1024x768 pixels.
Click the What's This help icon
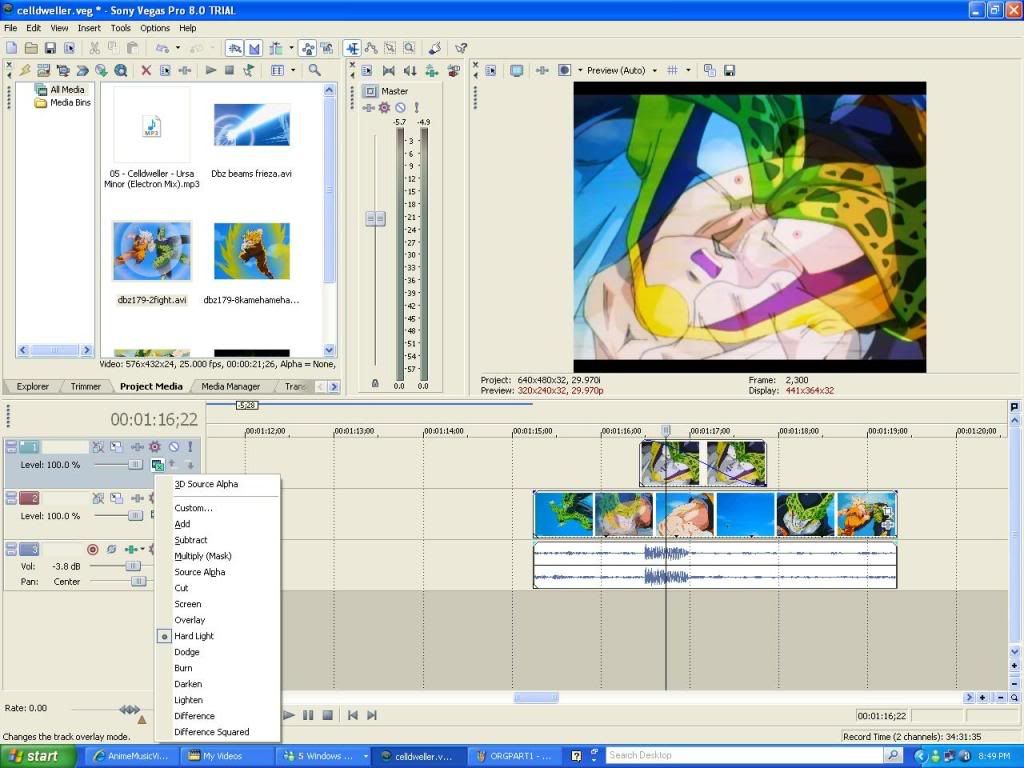[x=460, y=48]
